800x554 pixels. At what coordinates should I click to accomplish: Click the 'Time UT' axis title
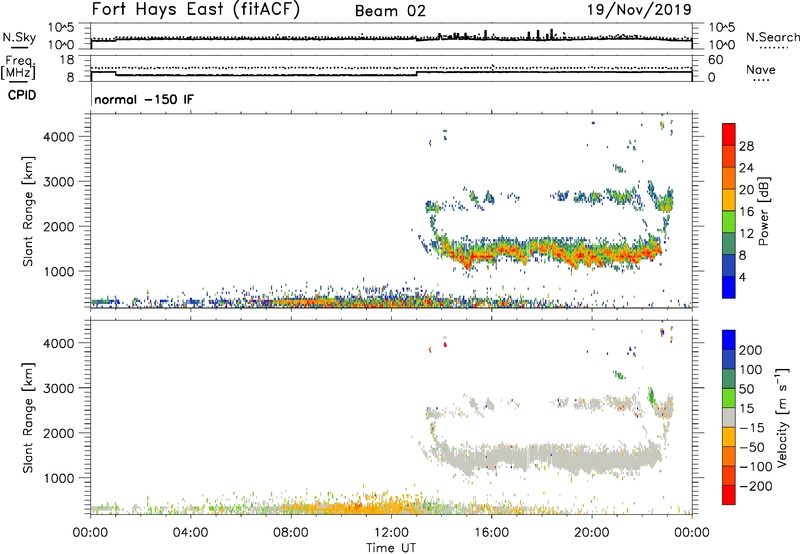point(391,547)
